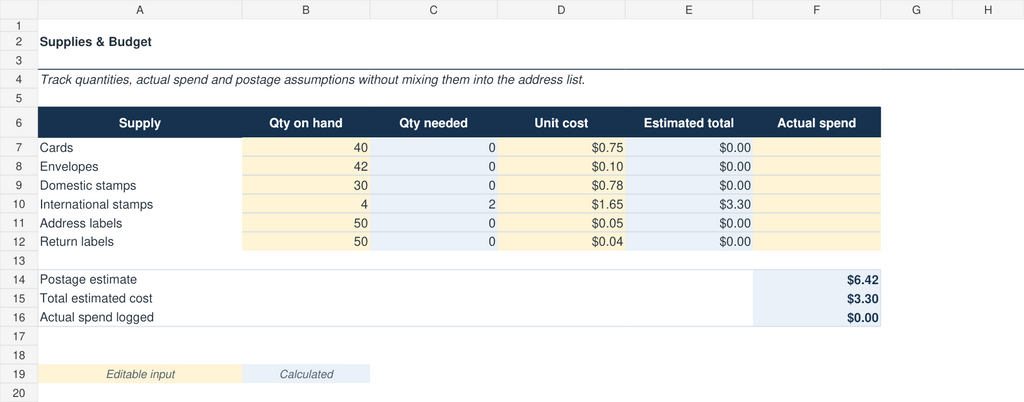Click the Unit cost header cell
Screen dimensions: 1024x402
pos(561,123)
